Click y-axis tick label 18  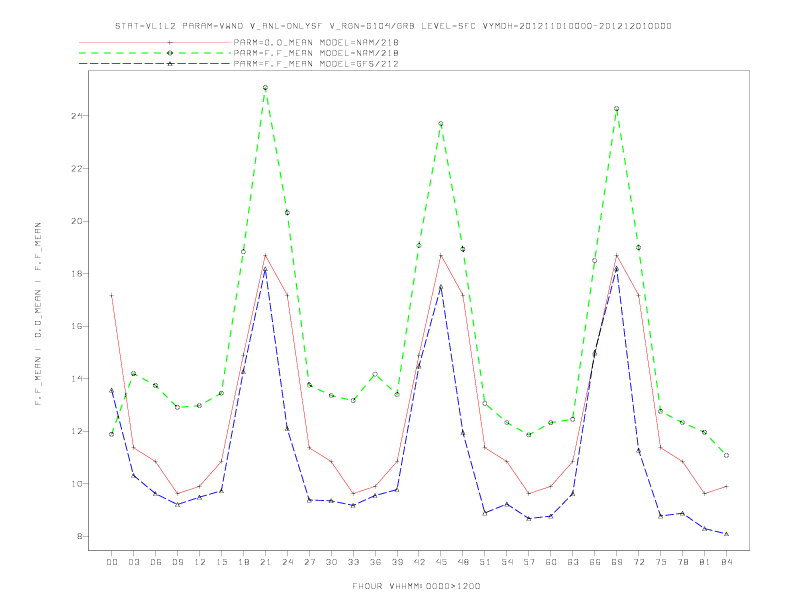[77, 274]
